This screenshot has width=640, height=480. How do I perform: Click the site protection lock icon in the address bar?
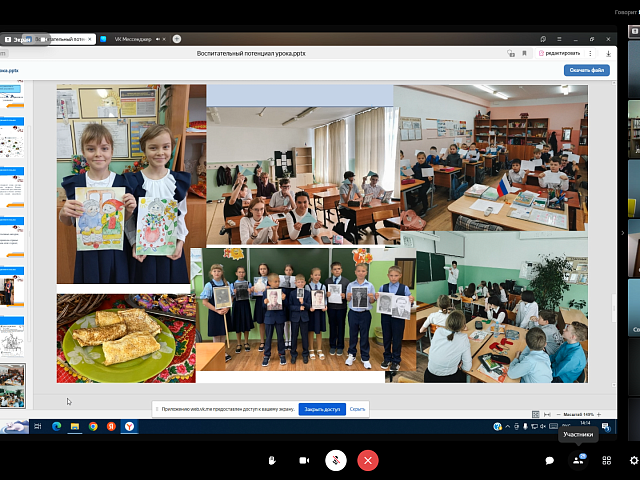point(511,53)
